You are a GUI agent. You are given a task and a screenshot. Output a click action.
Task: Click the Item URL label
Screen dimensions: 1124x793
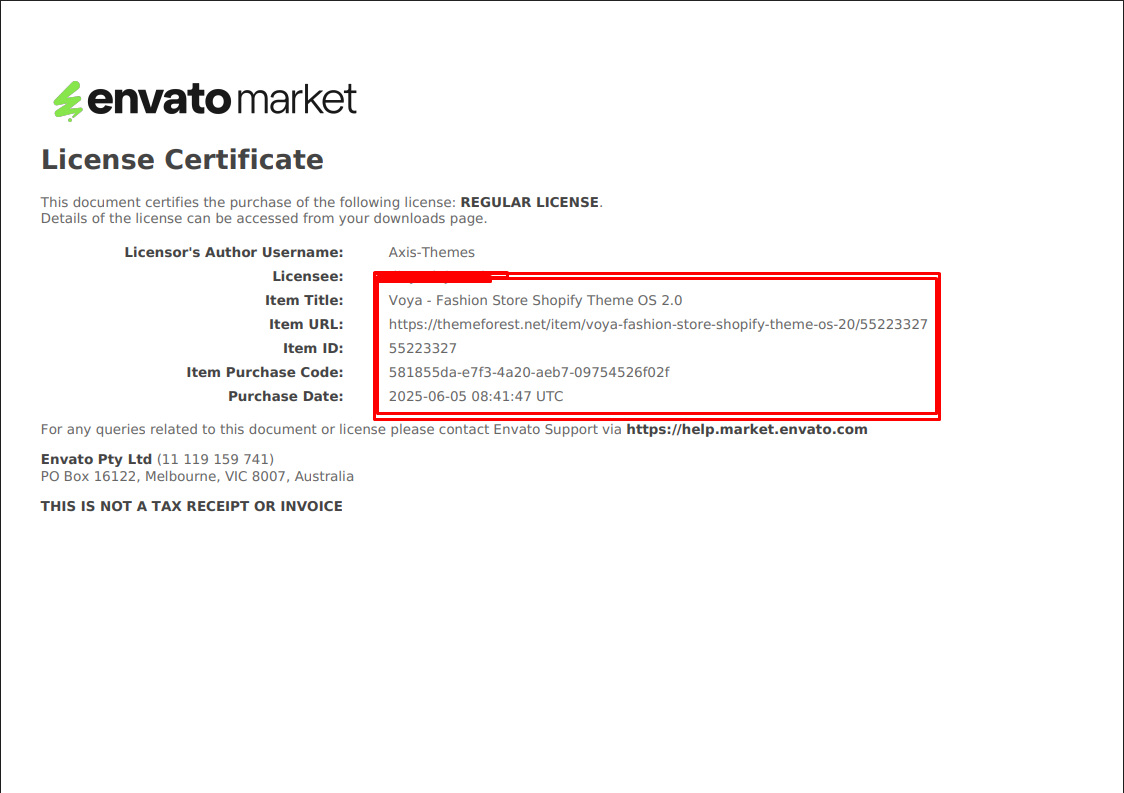pos(306,324)
